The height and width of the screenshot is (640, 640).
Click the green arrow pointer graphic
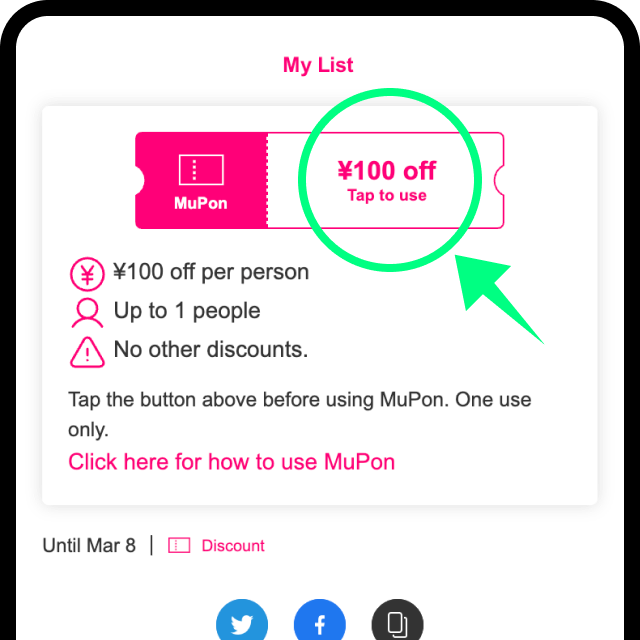(496, 296)
